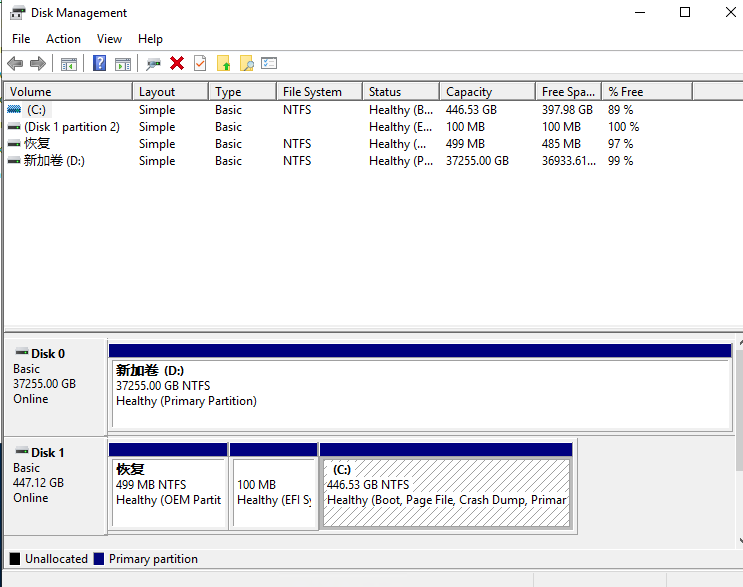The image size is (743, 587).
Task: Click the Show/Hide Action Pane icon
Action: (123, 64)
